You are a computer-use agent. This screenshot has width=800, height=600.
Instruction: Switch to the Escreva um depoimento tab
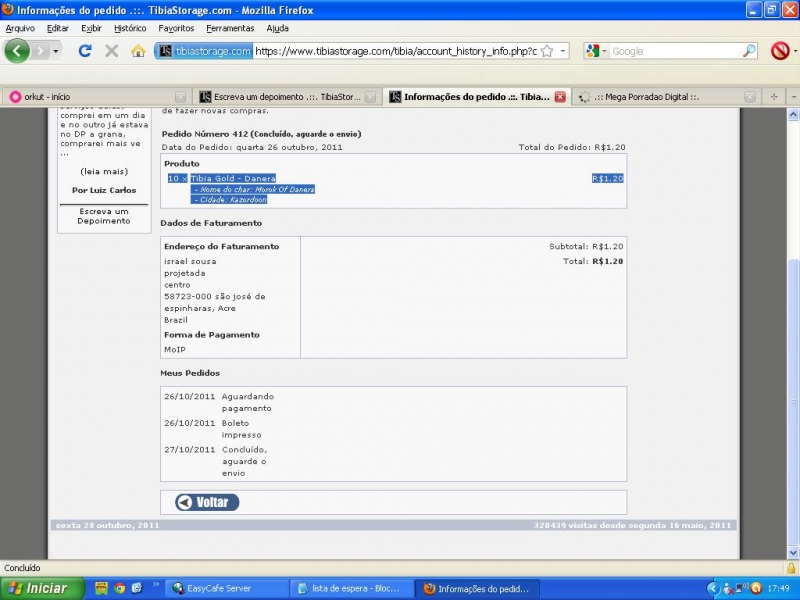(287, 96)
